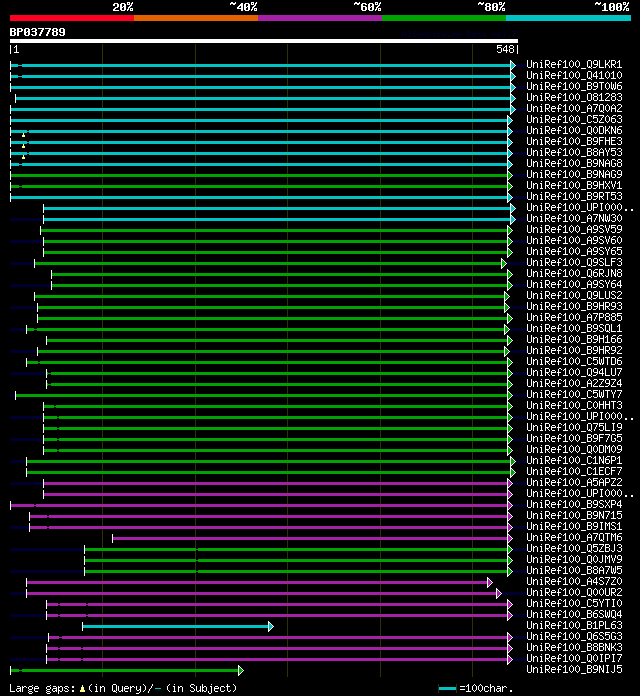This screenshot has width=640, height=696.
Task: Click the green ~80% identity legend segment
Action: [x=444, y=18]
